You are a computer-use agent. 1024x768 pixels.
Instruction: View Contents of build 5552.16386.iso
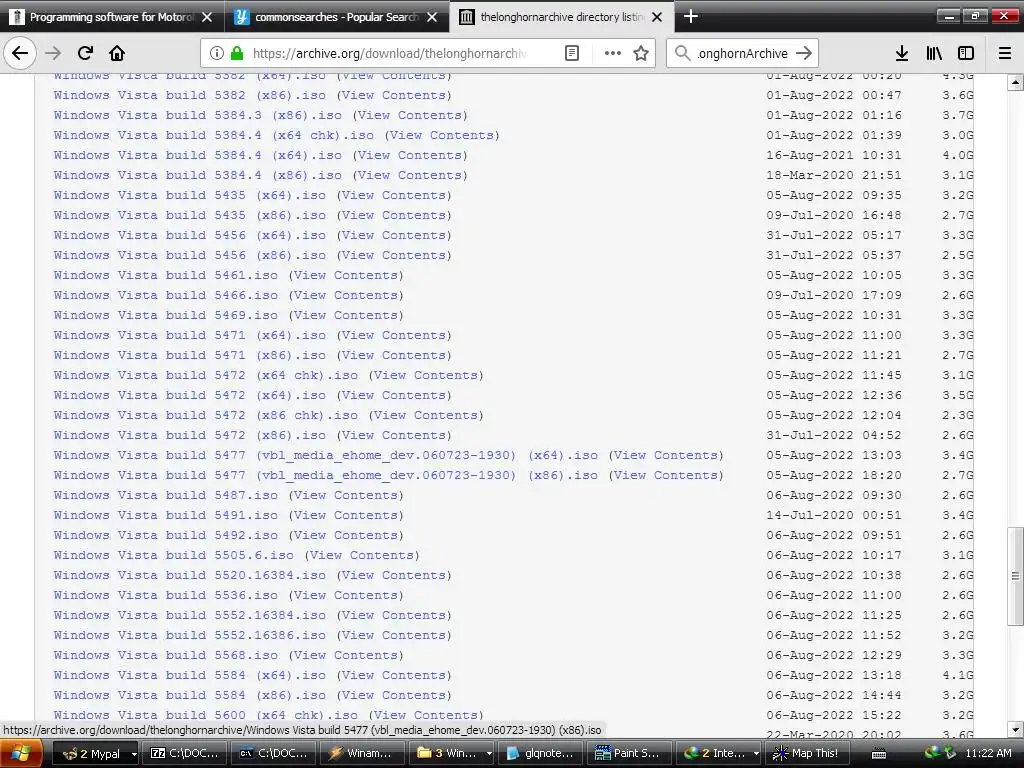tap(394, 635)
